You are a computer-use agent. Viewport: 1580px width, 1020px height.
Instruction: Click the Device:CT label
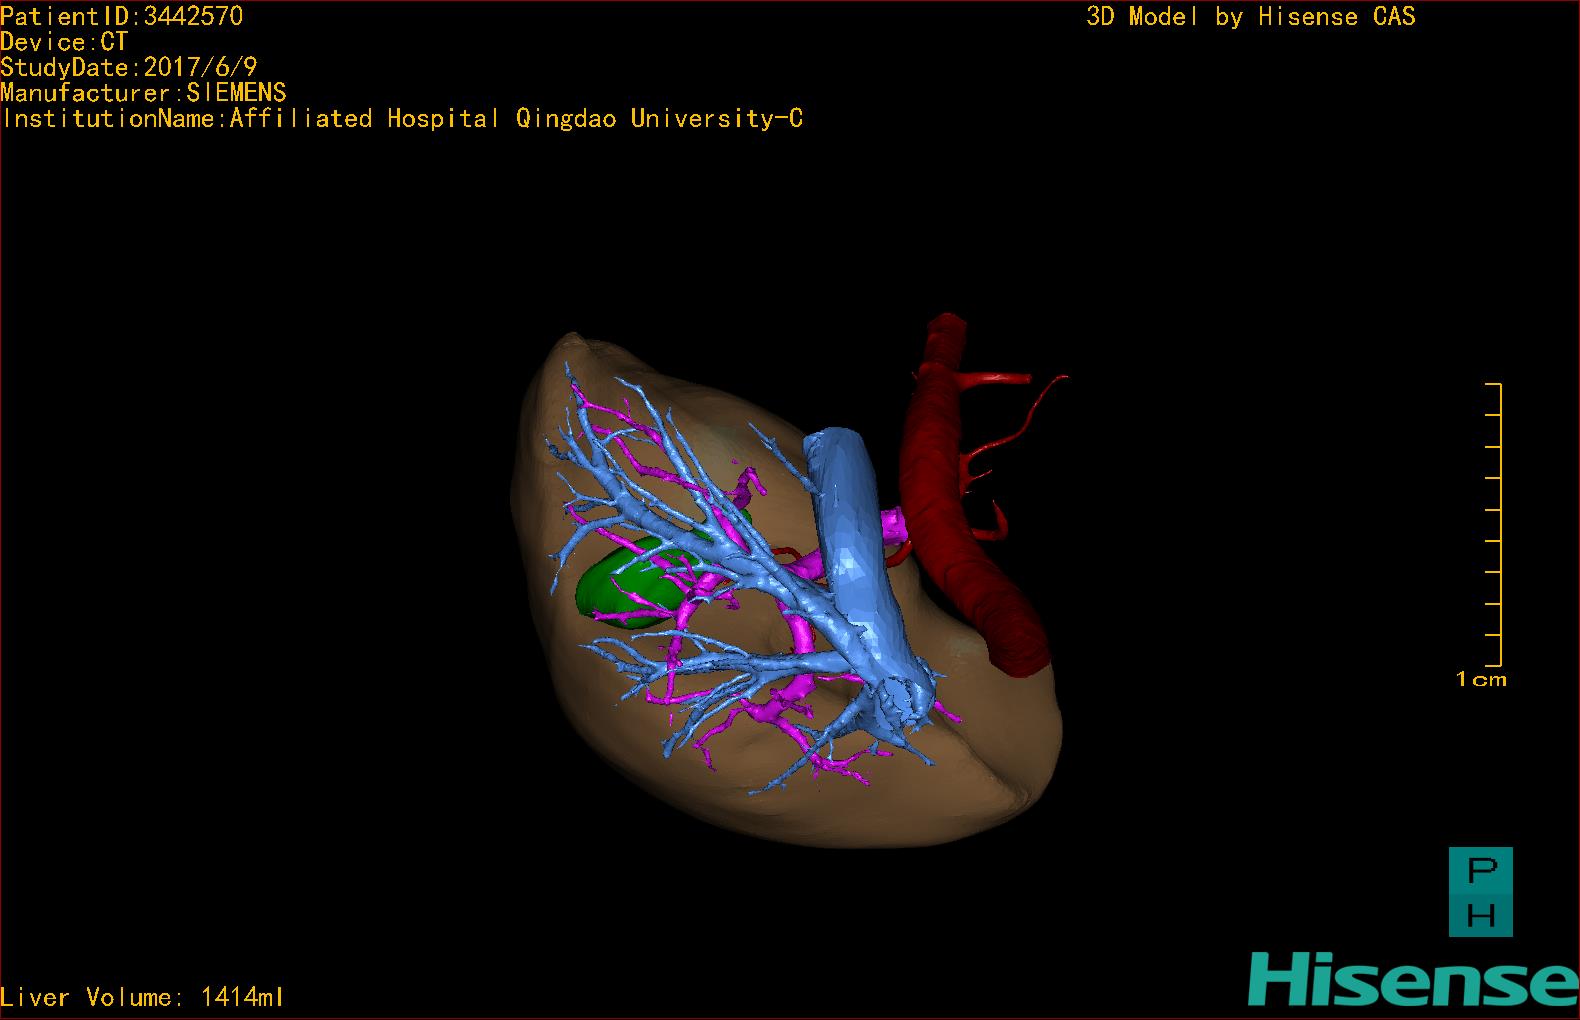[x=64, y=42]
